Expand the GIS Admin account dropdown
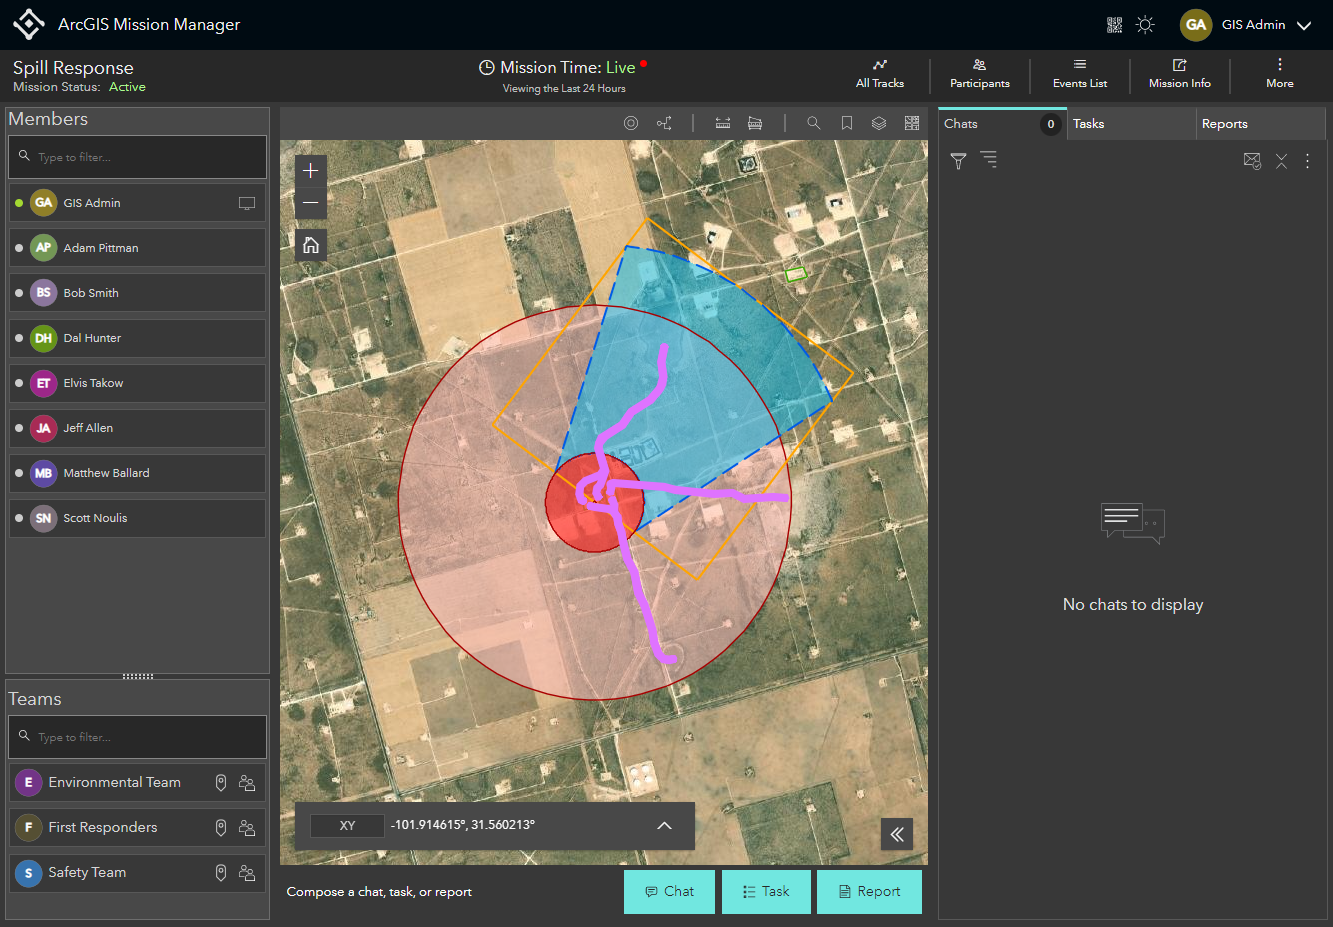 pos(1303,26)
